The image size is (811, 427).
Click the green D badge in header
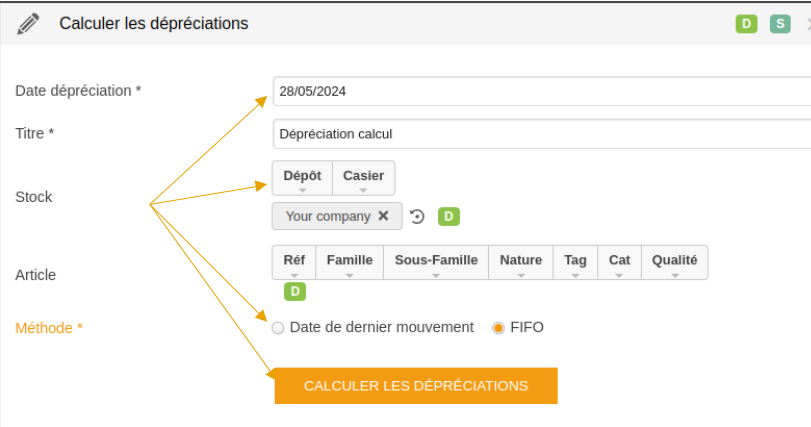(746, 24)
